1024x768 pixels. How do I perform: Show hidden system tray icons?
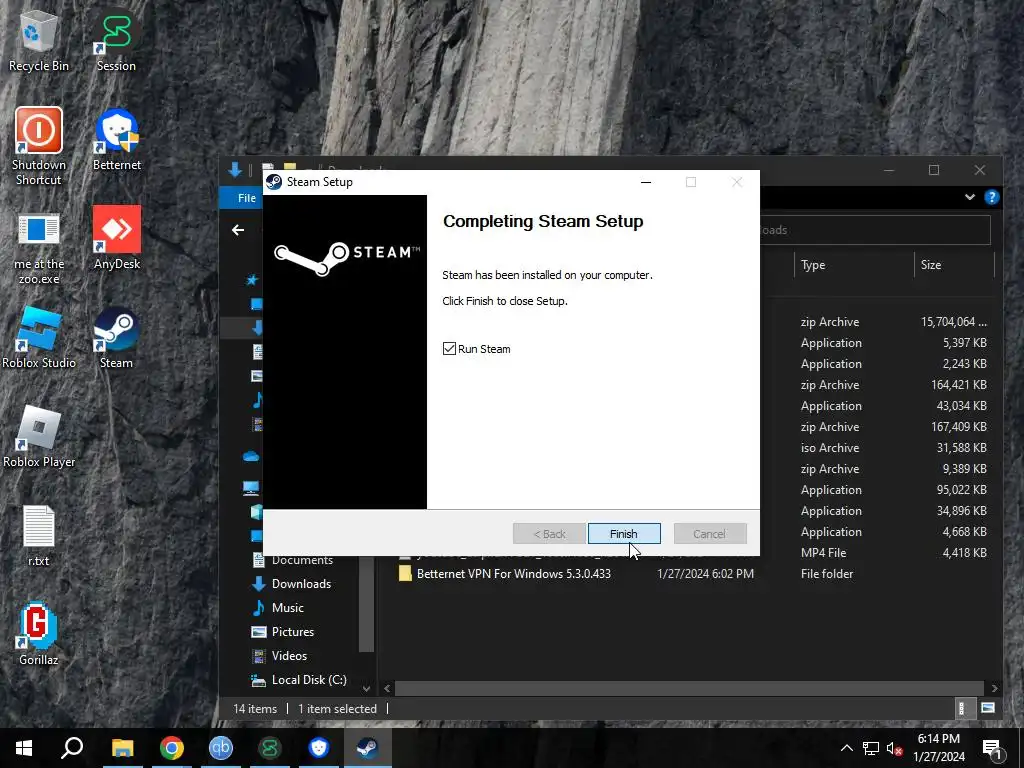846,748
